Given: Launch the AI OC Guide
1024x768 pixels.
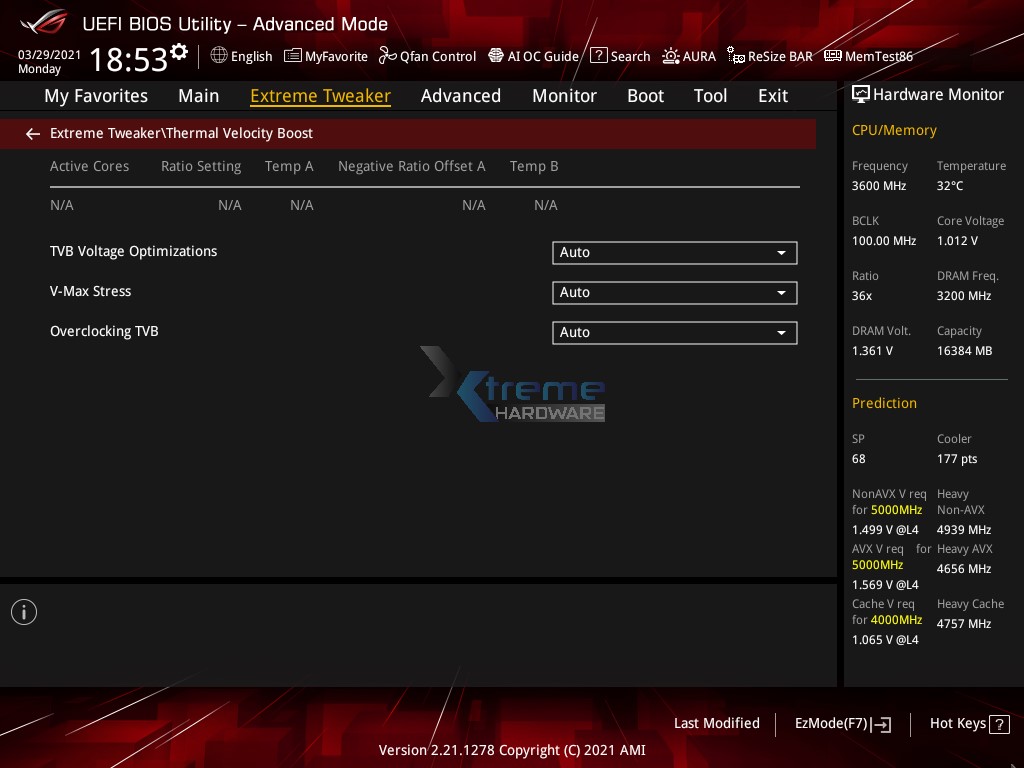Looking at the screenshot, I should 533,56.
